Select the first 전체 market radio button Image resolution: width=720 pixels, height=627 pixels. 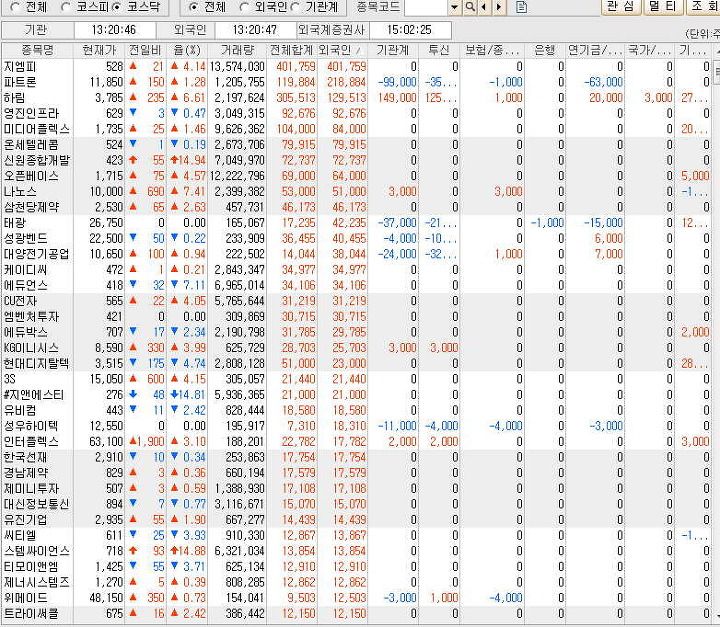pyautogui.click(x=15, y=7)
